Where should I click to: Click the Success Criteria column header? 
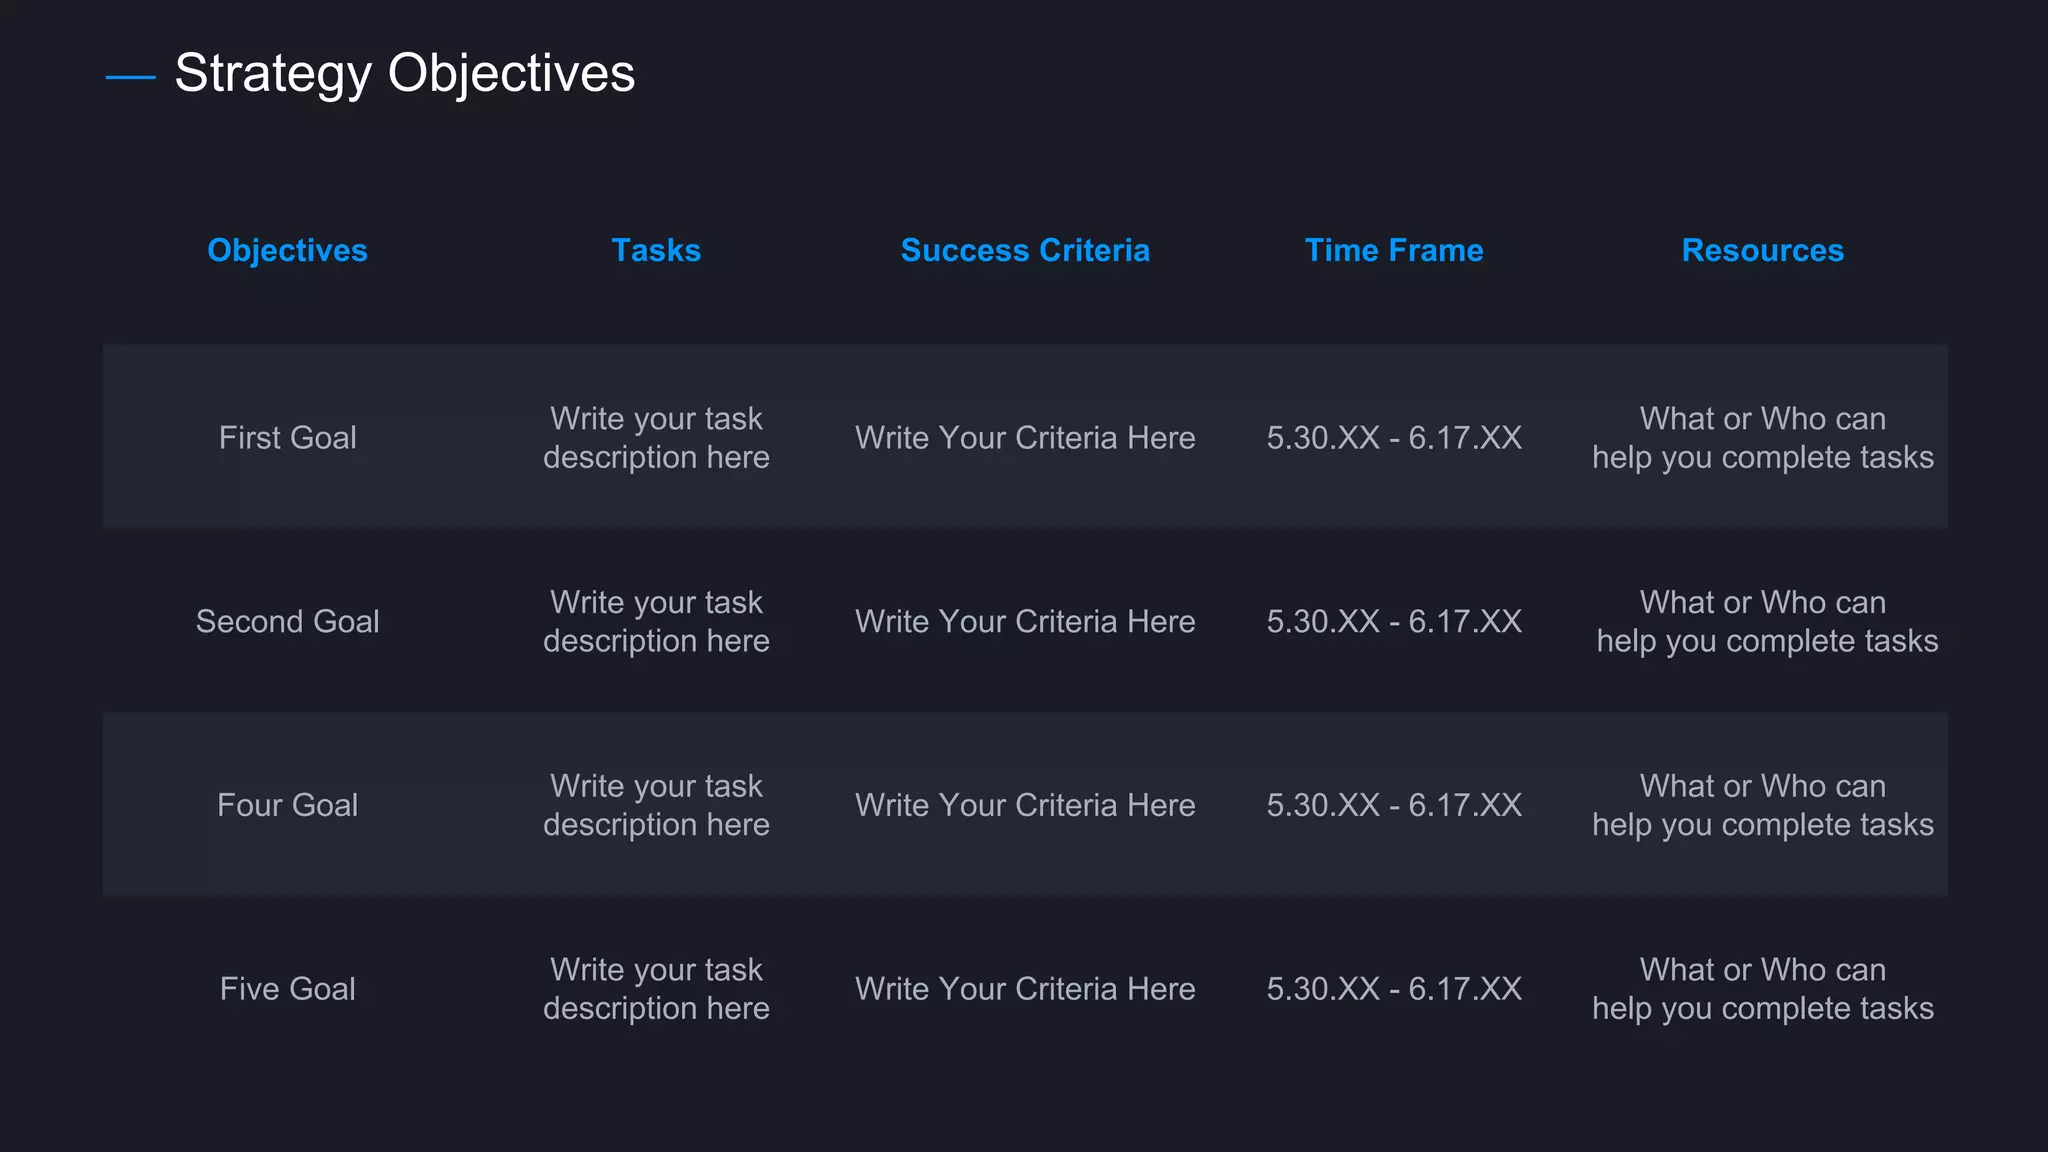pos(1025,250)
